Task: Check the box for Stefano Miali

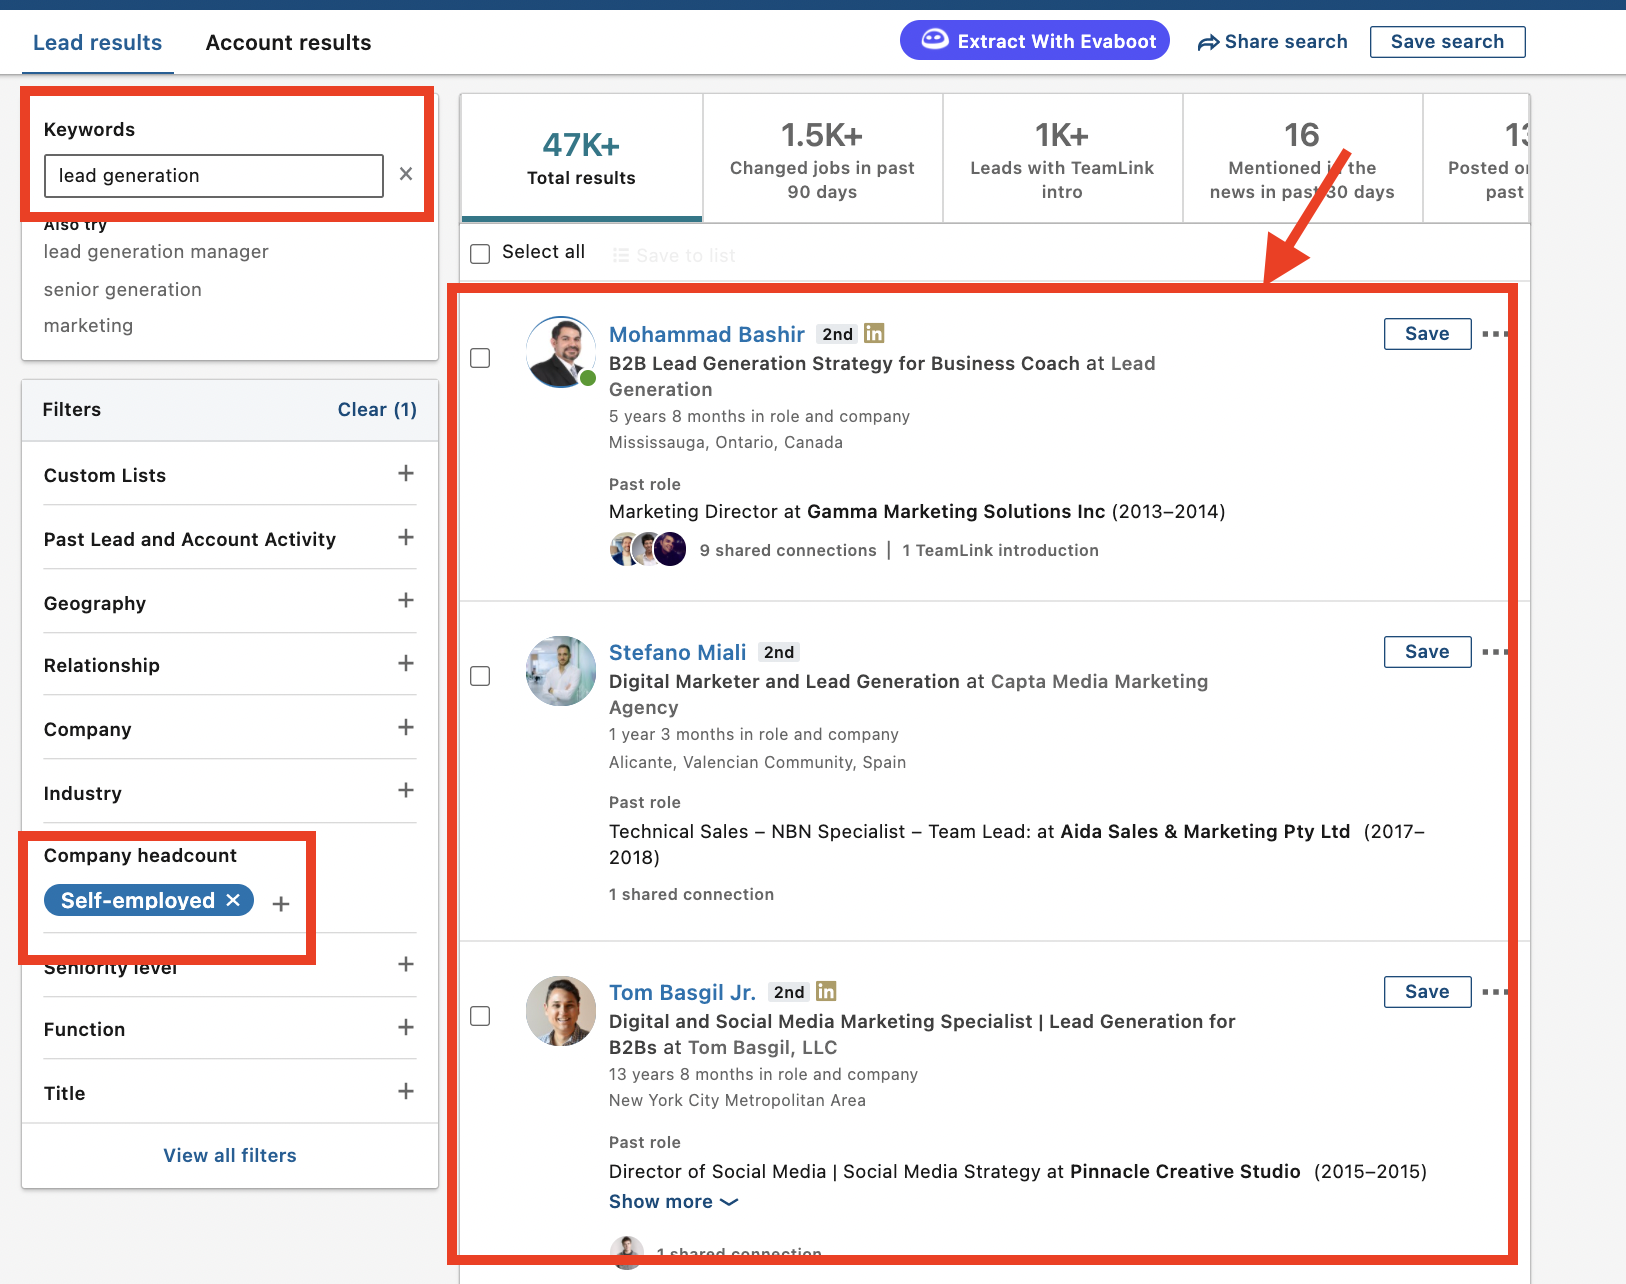Action: [480, 676]
